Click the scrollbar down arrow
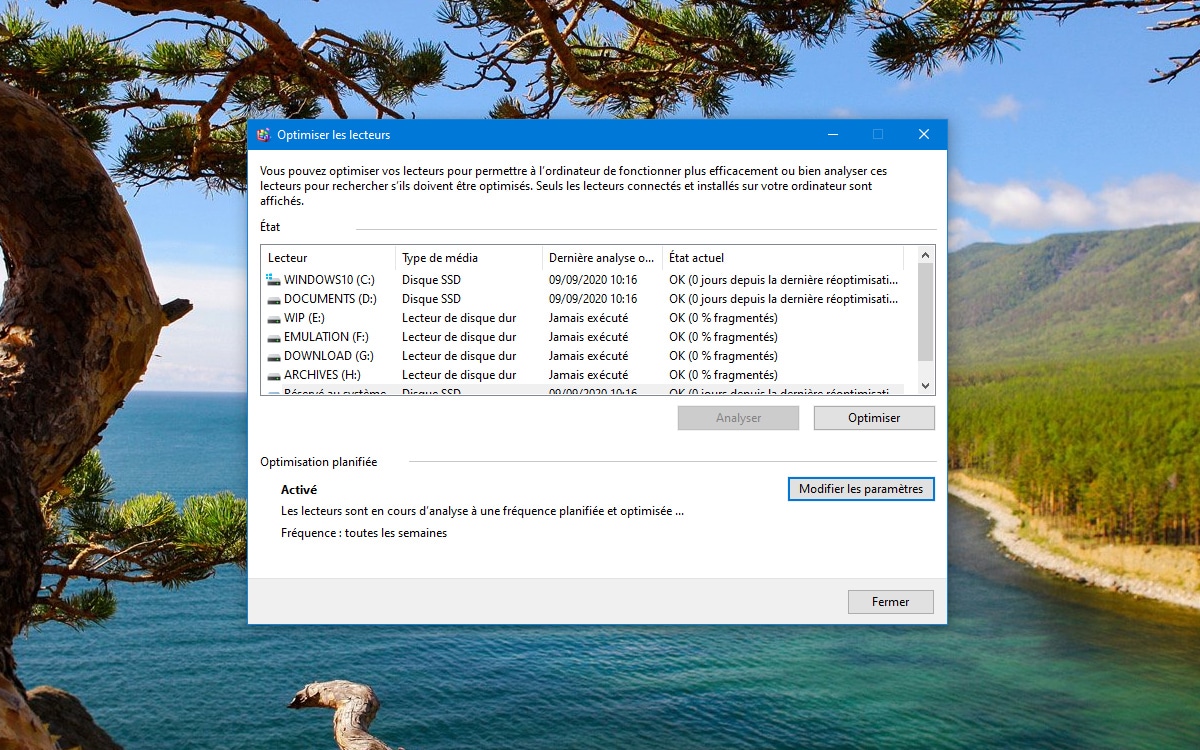 [924, 385]
